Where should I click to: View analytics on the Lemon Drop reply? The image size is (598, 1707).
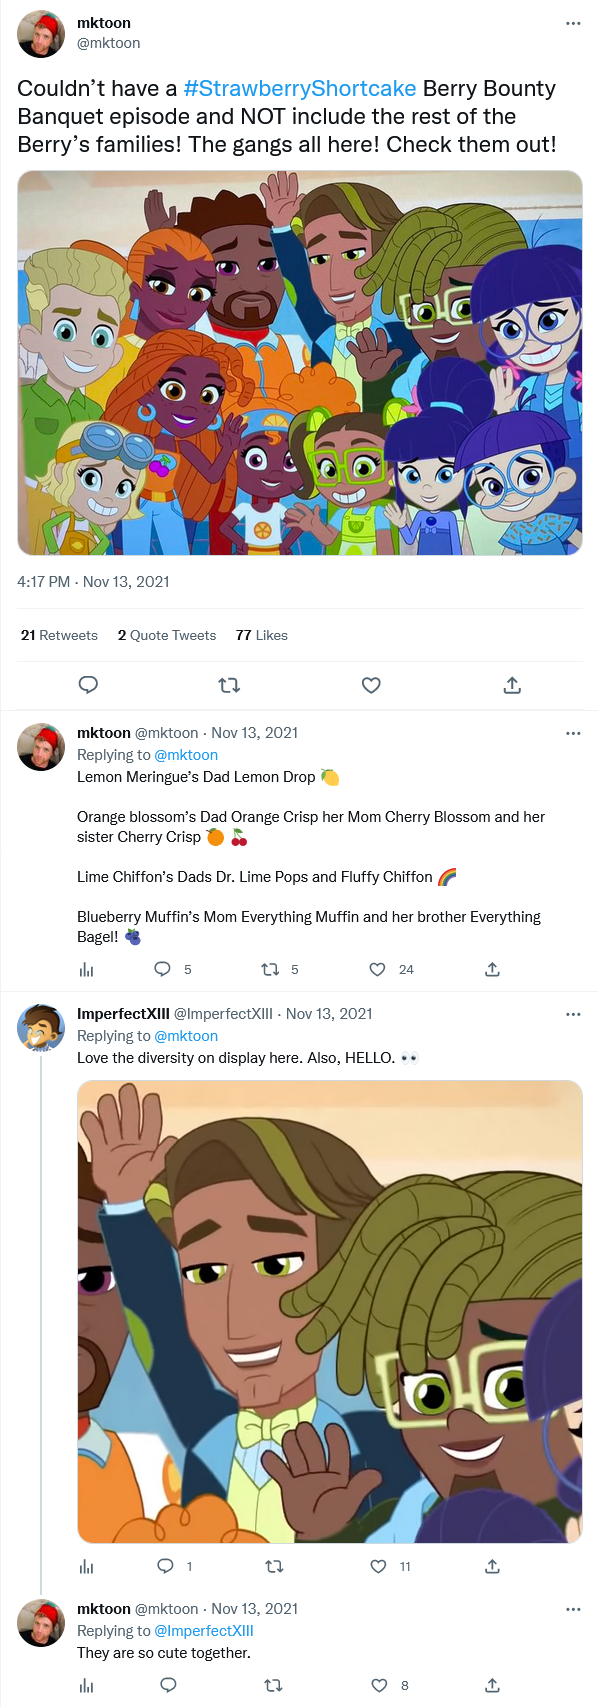86,969
